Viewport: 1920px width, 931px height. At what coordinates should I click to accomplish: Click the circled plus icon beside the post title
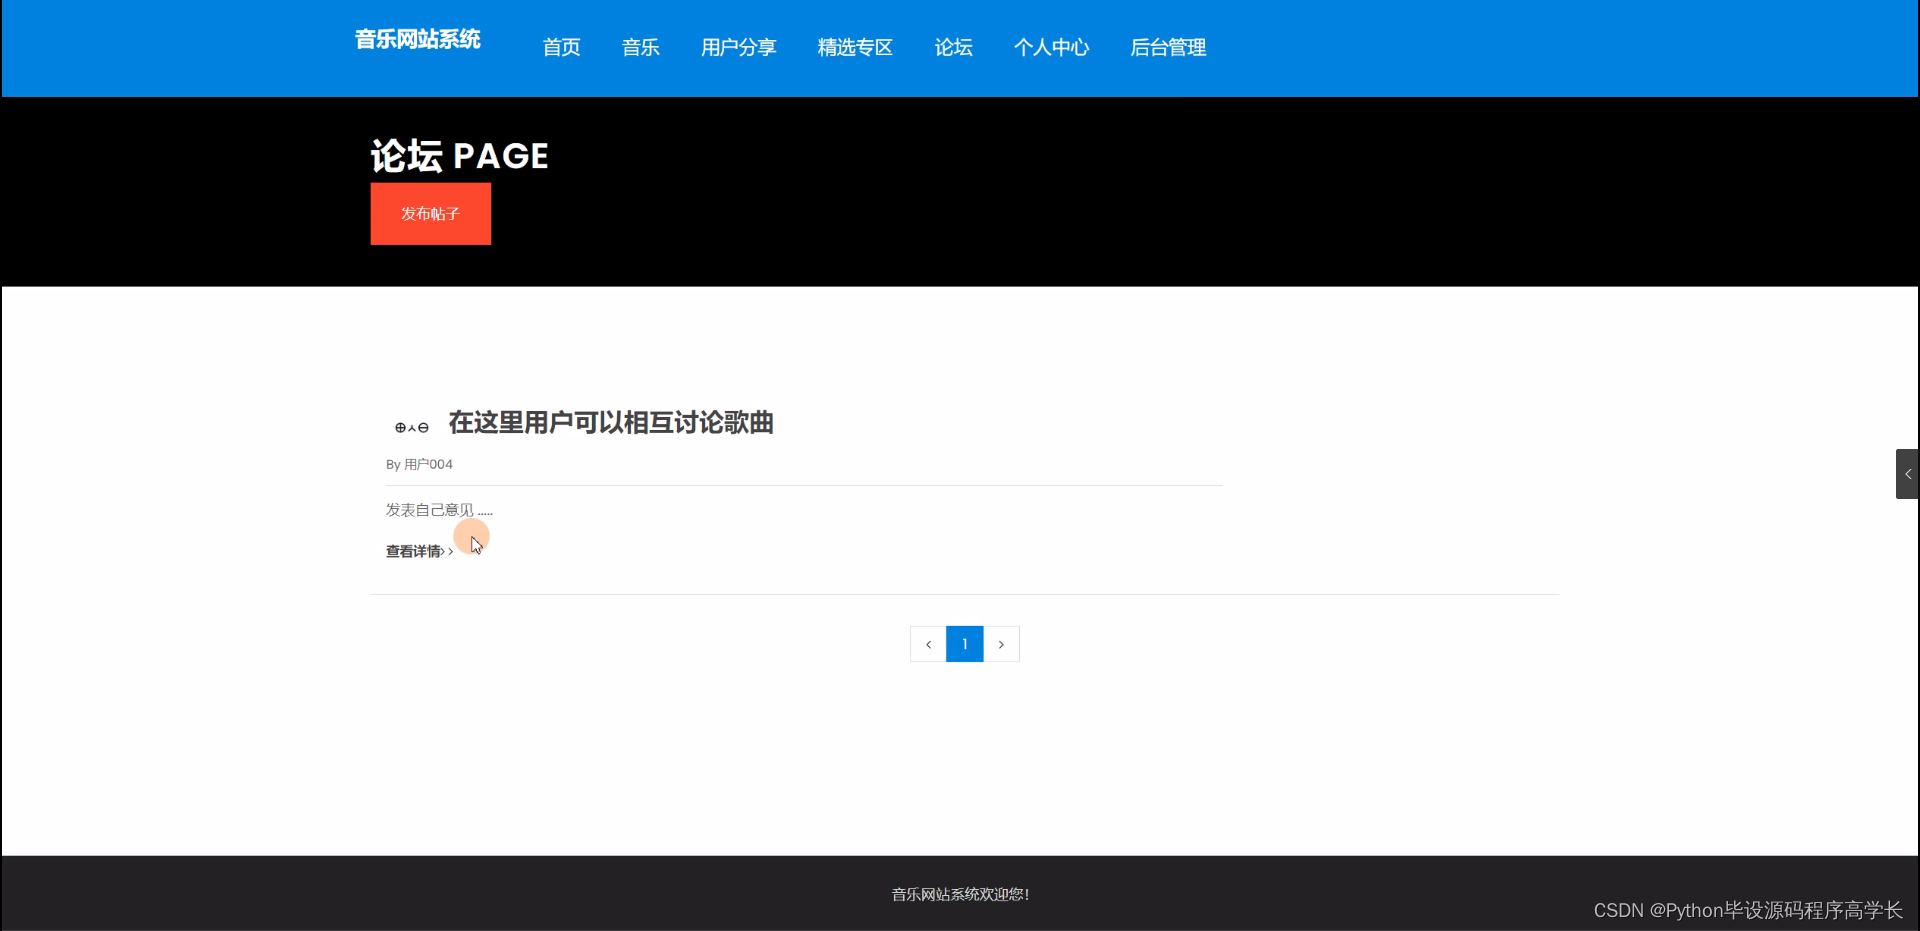click(x=400, y=428)
